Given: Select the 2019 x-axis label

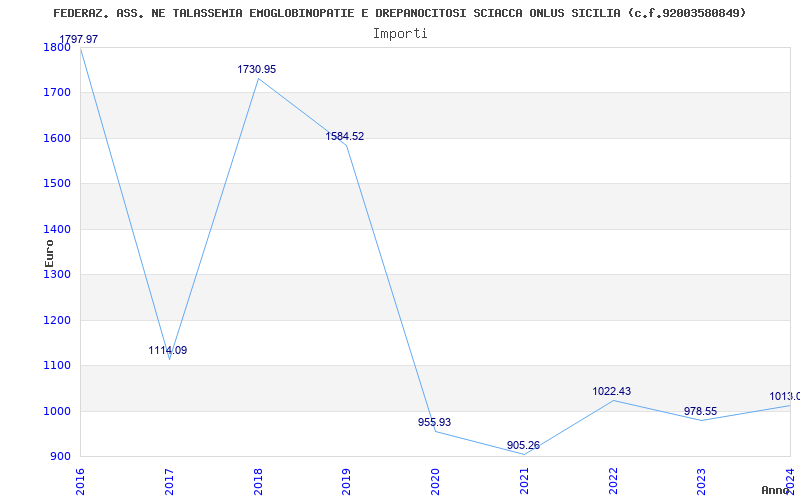Looking at the screenshot, I should (x=346, y=481).
